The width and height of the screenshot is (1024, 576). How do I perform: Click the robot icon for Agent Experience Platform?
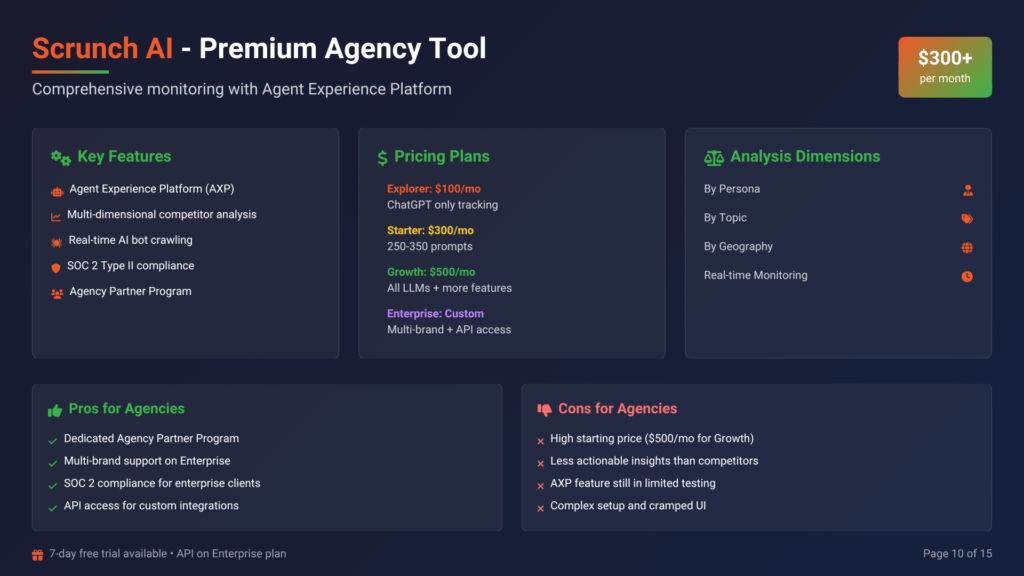[57, 190]
